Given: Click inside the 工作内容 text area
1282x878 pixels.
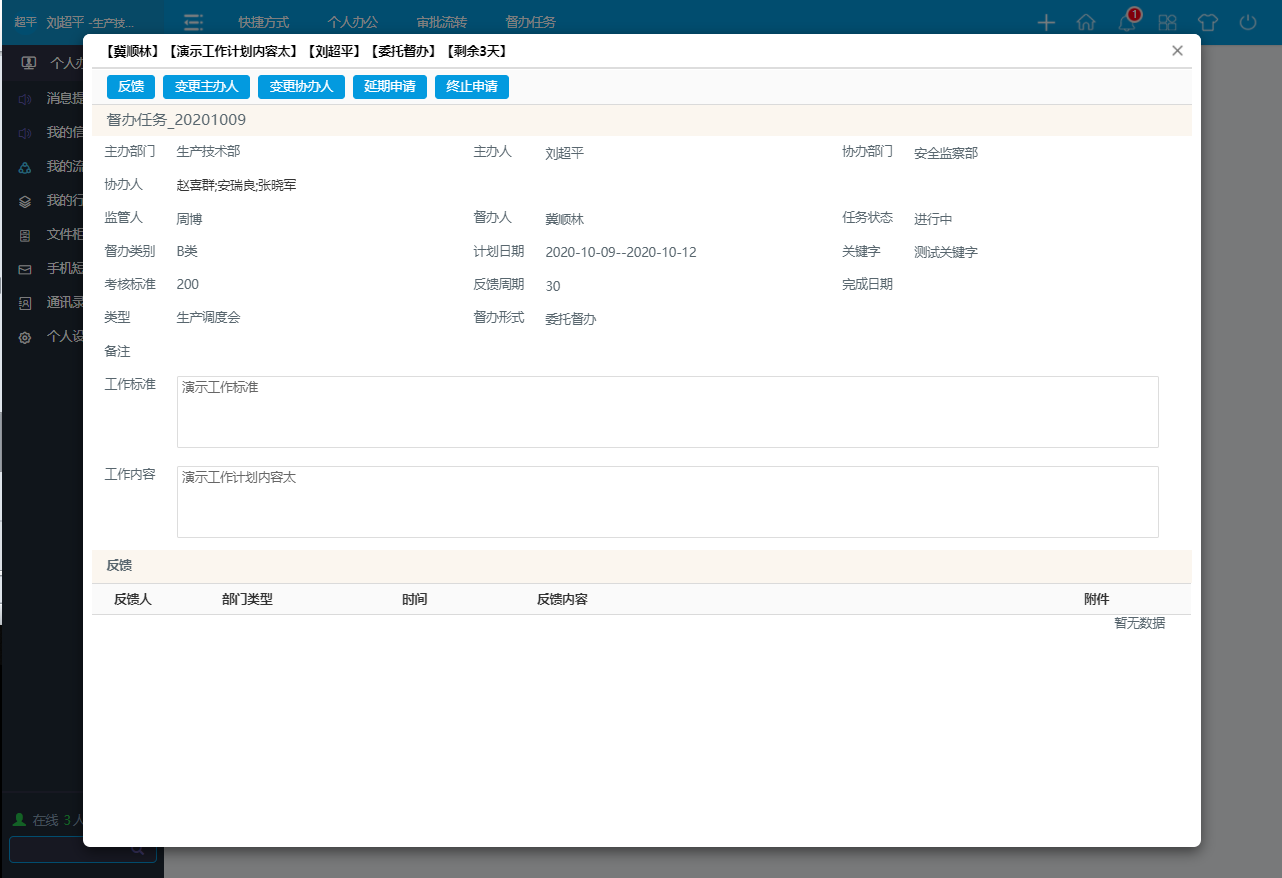Looking at the screenshot, I should 667,502.
